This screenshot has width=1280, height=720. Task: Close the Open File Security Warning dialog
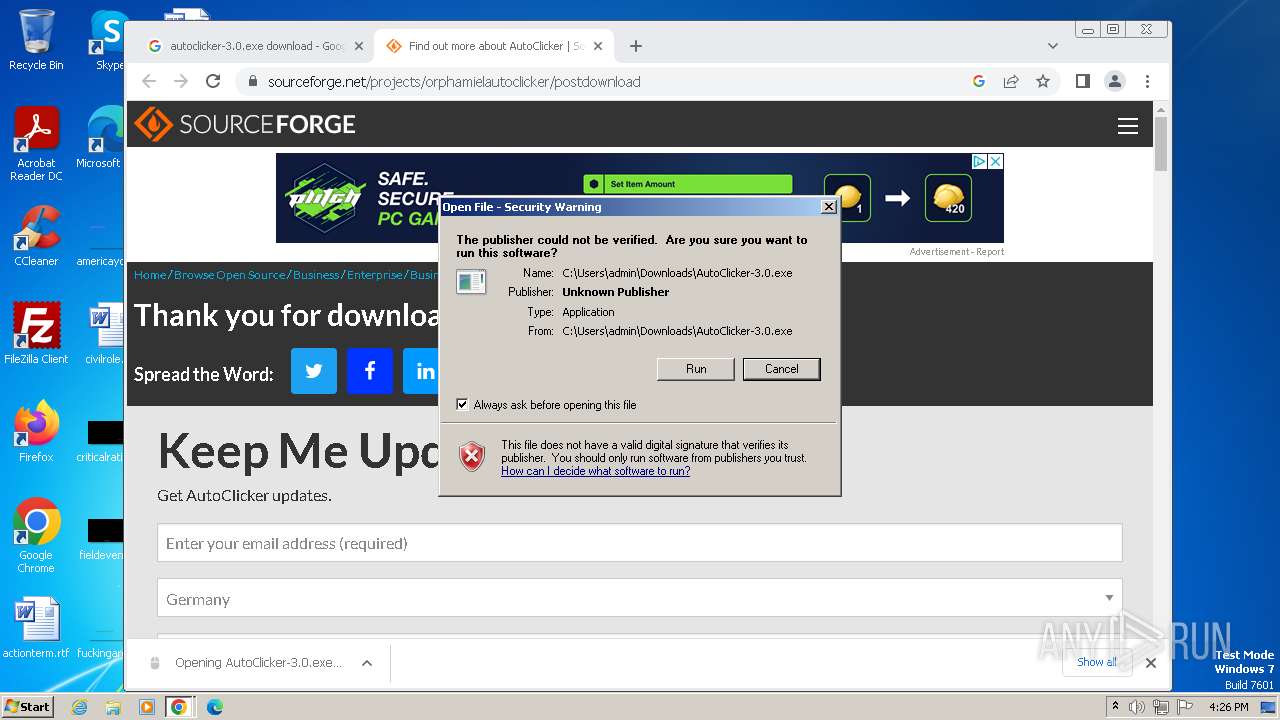tap(828, 207)
